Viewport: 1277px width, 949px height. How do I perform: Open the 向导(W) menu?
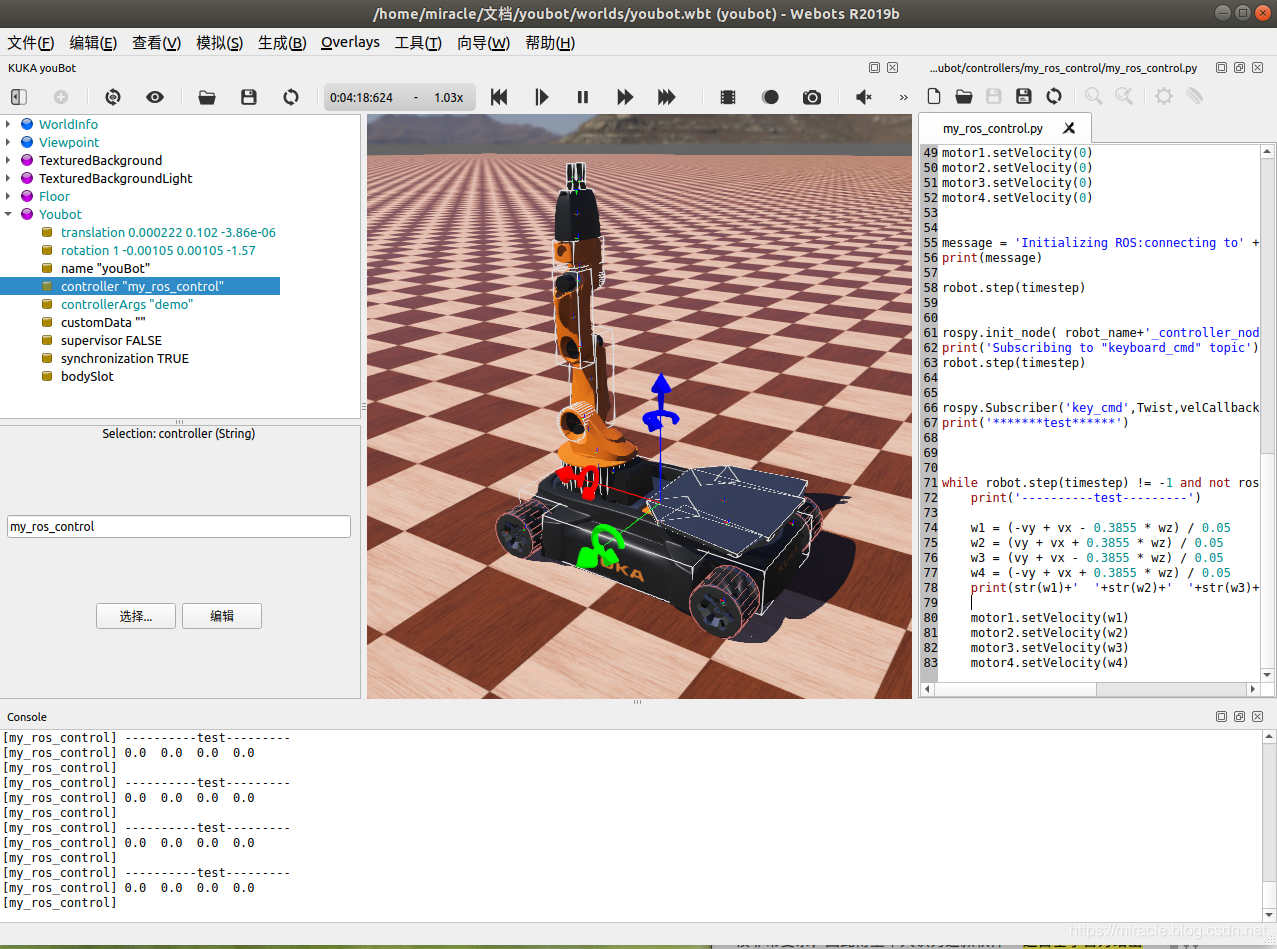coord(483,43)
